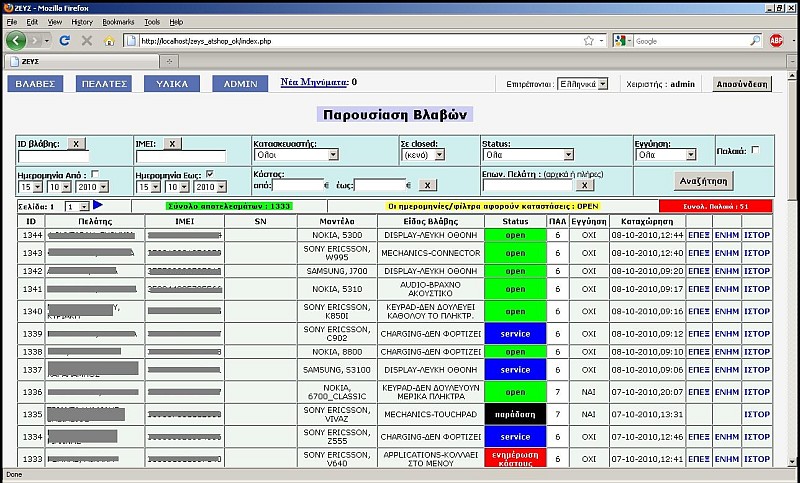This screenshot has width=800, height=483.
Task: Click ΙΣΤΟΡ for fault 1335
Action: (757, 415)
